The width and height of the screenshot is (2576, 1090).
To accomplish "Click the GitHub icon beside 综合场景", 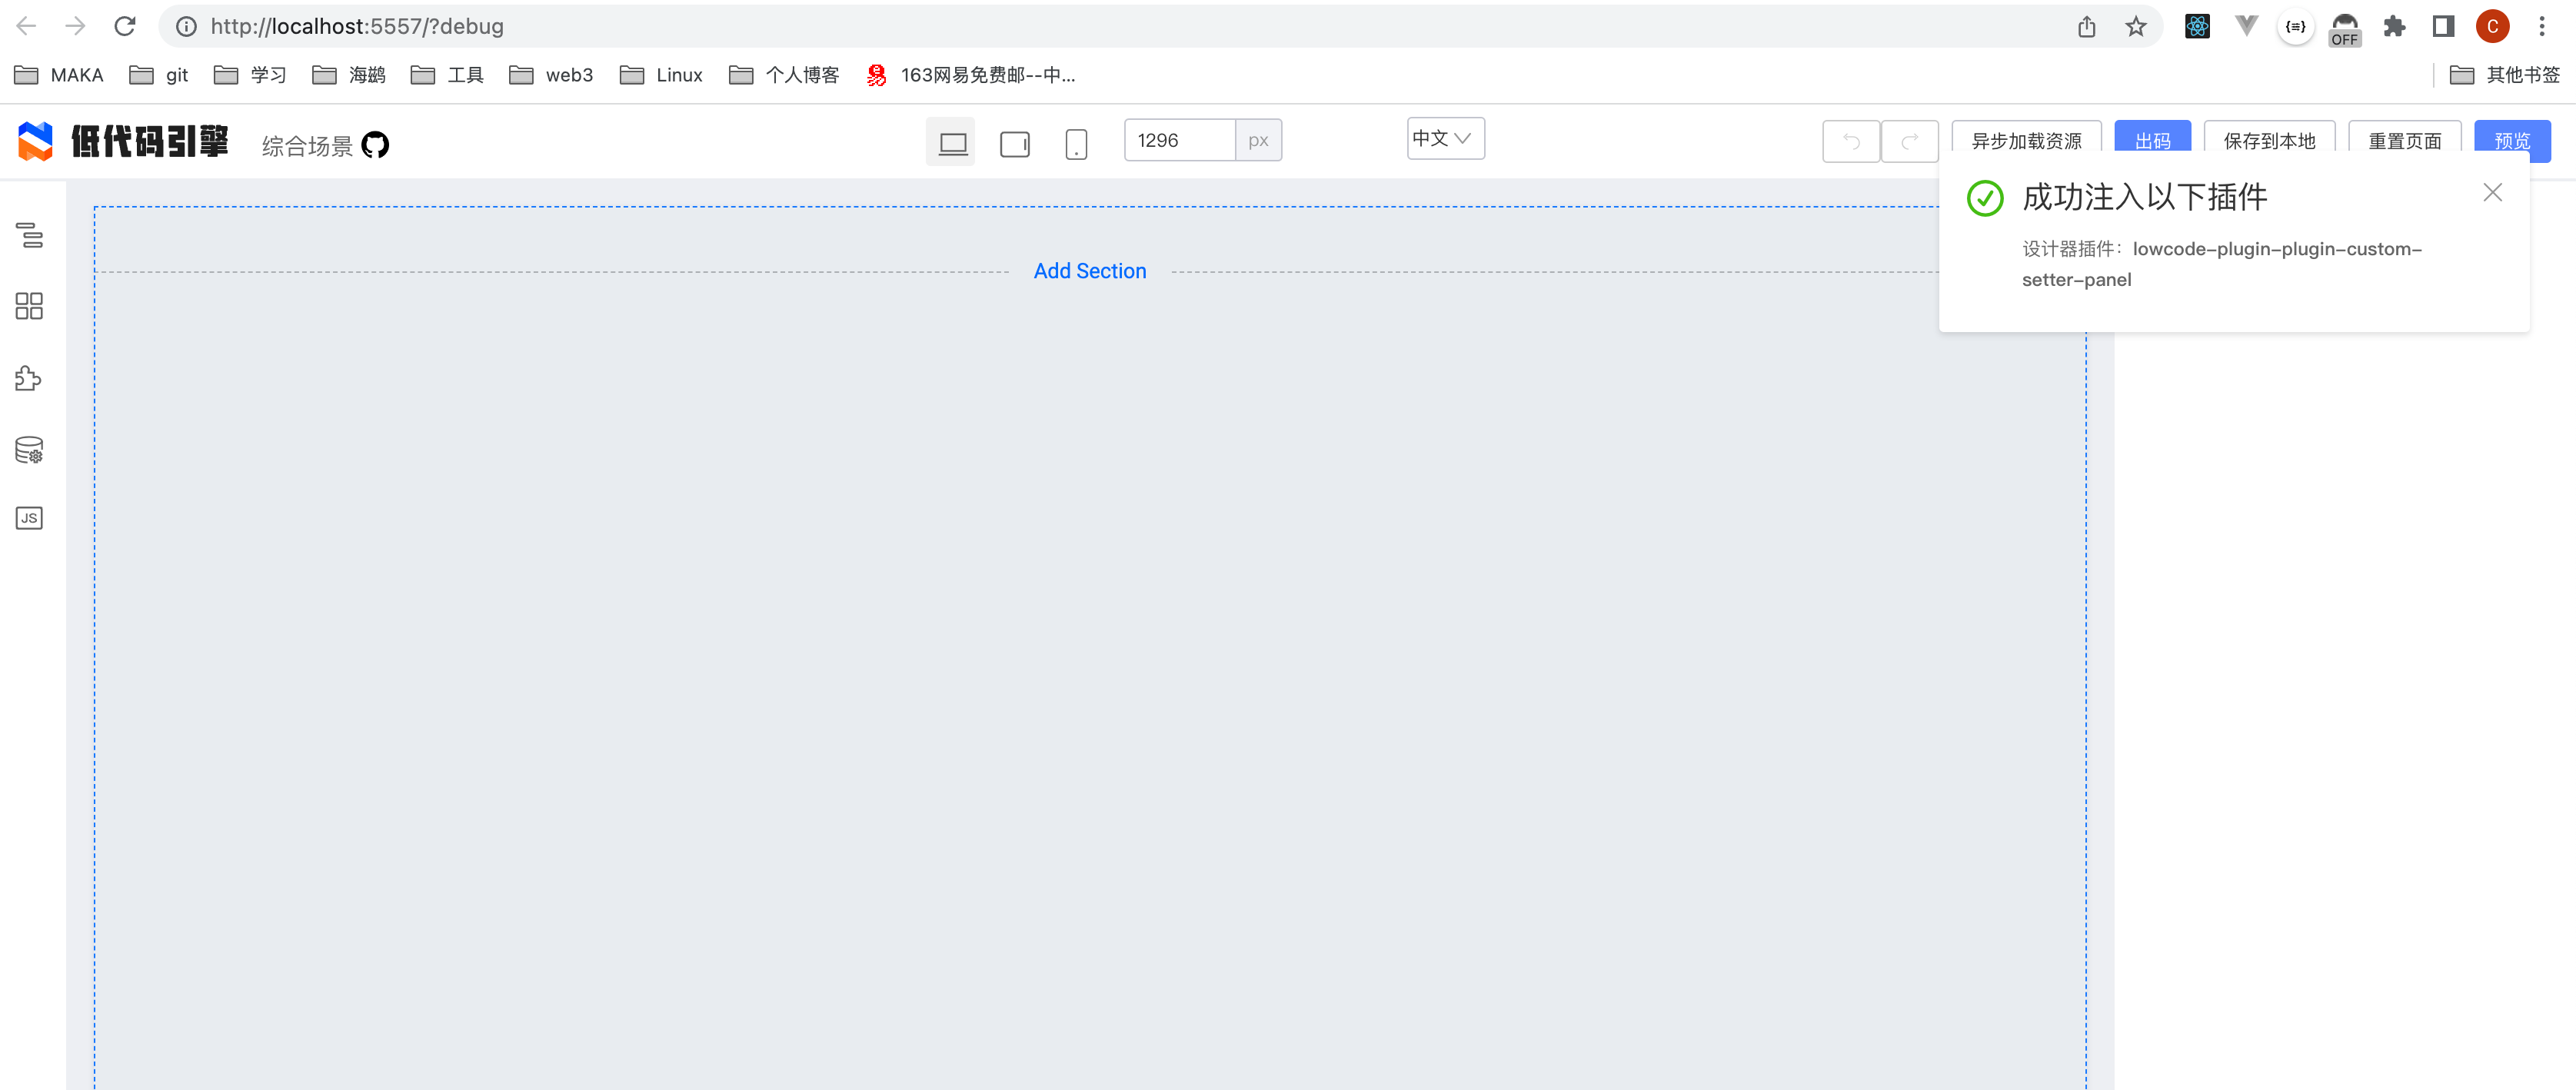I will pyautogui.click(x=375, y=145).
